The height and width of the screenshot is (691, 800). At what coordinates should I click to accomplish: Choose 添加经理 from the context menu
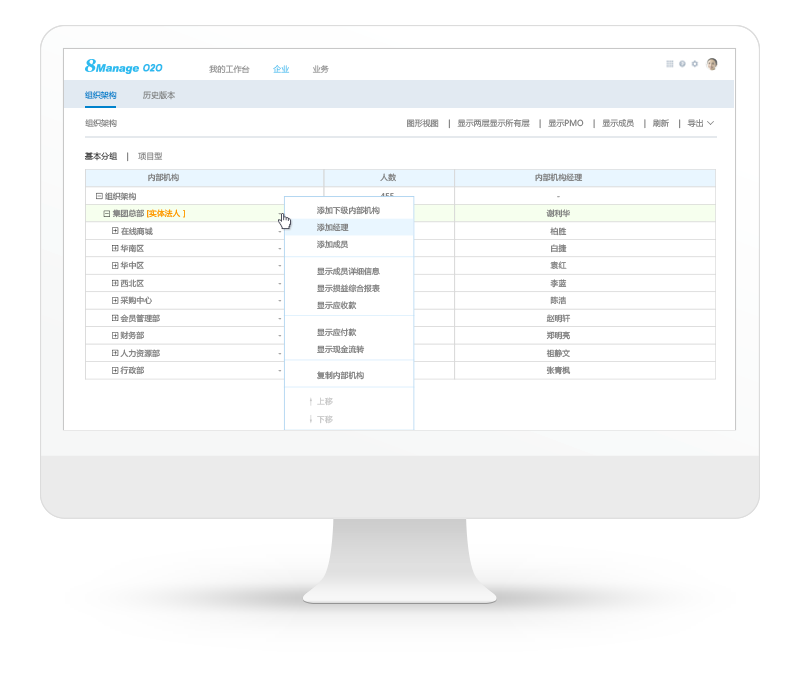pos(333,228)
